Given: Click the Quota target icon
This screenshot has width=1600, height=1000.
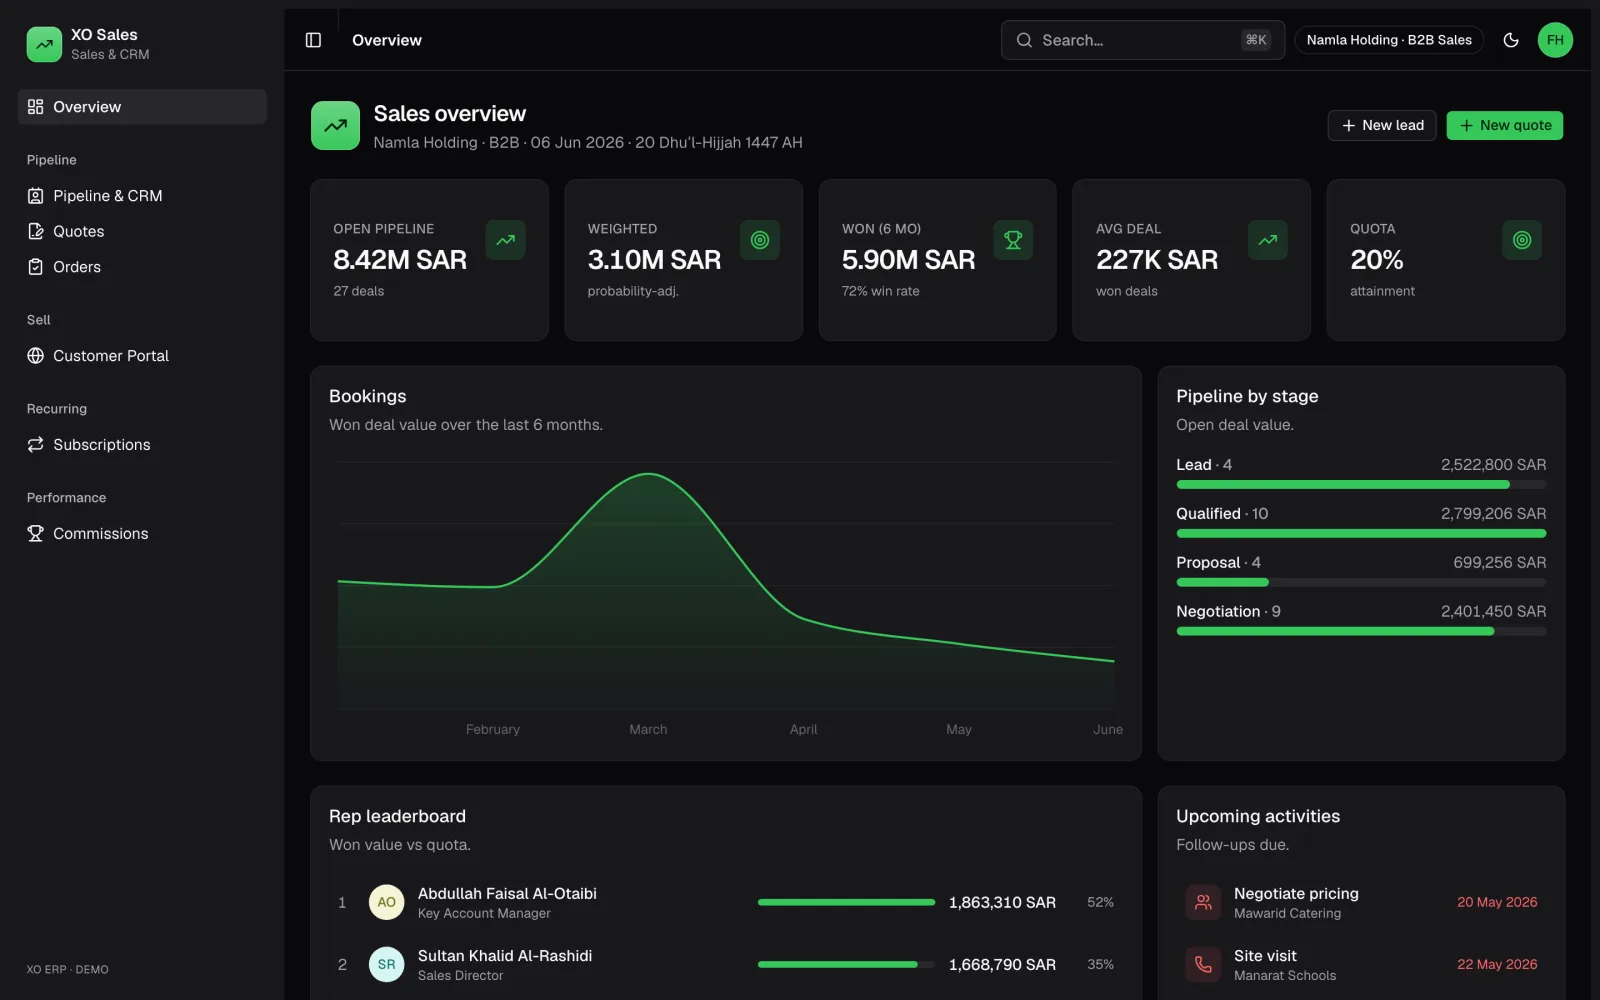Looking at the screenshot, I should 1522,240.
